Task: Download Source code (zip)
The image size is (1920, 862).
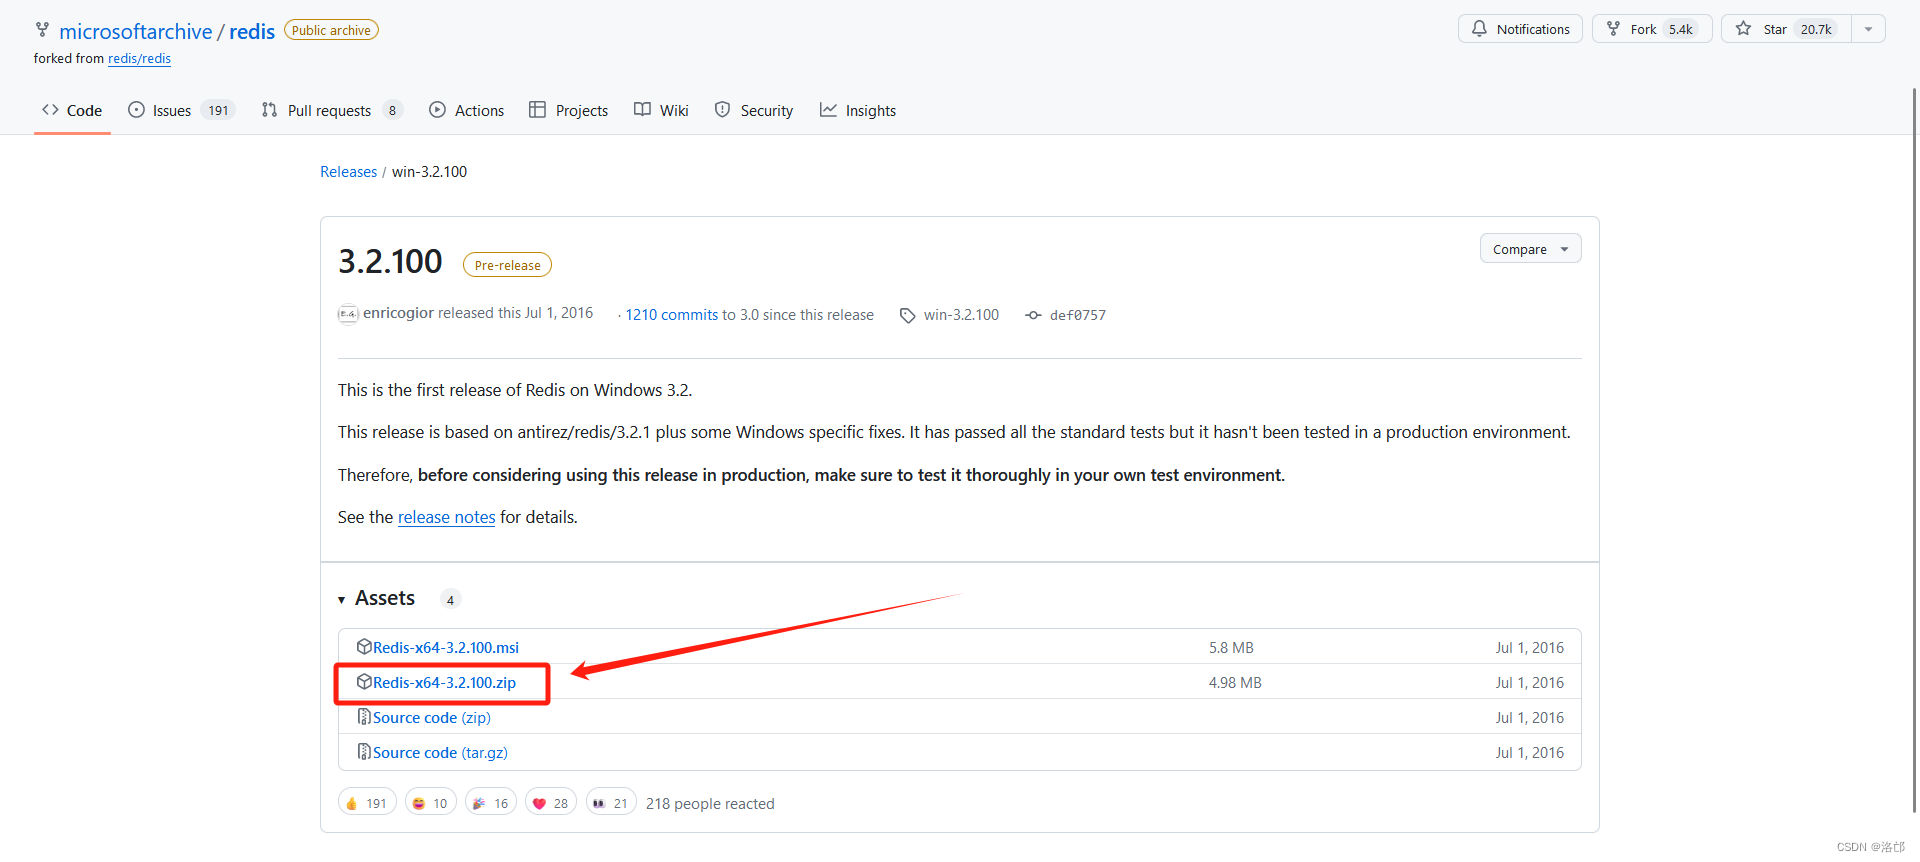Action: pos(432,718)
